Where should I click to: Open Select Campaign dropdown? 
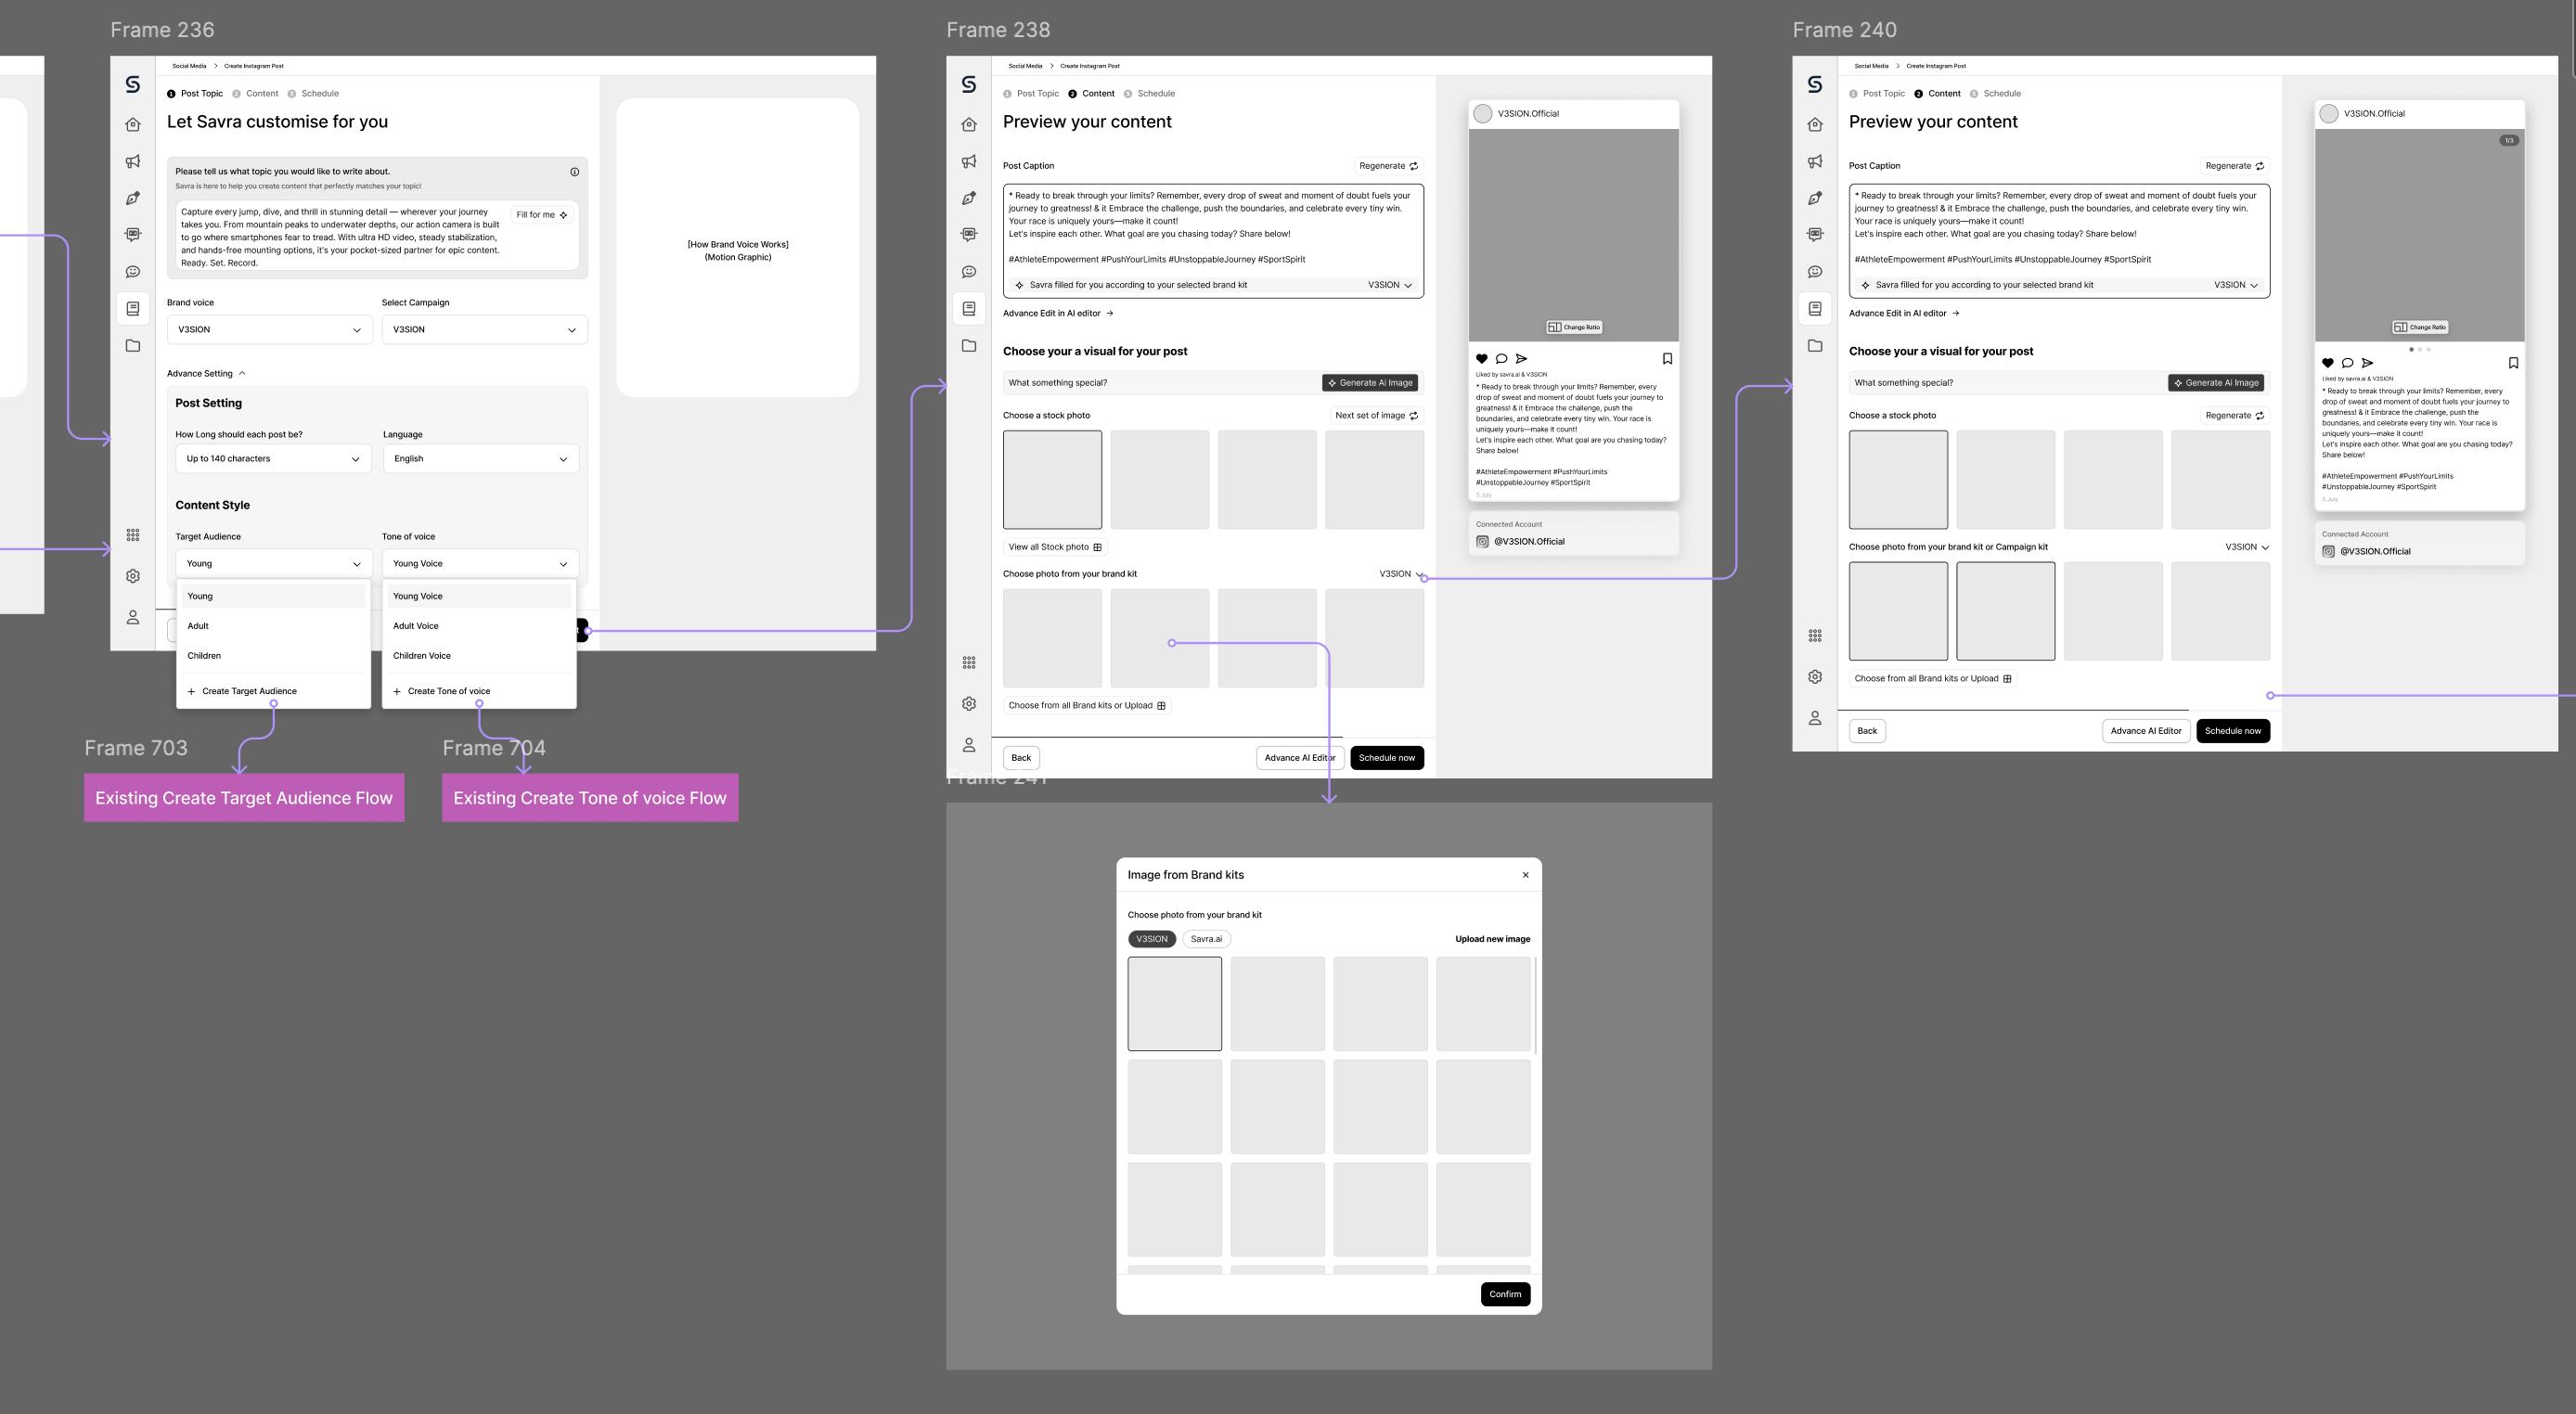pyautogui.click(x=484, y=330)
